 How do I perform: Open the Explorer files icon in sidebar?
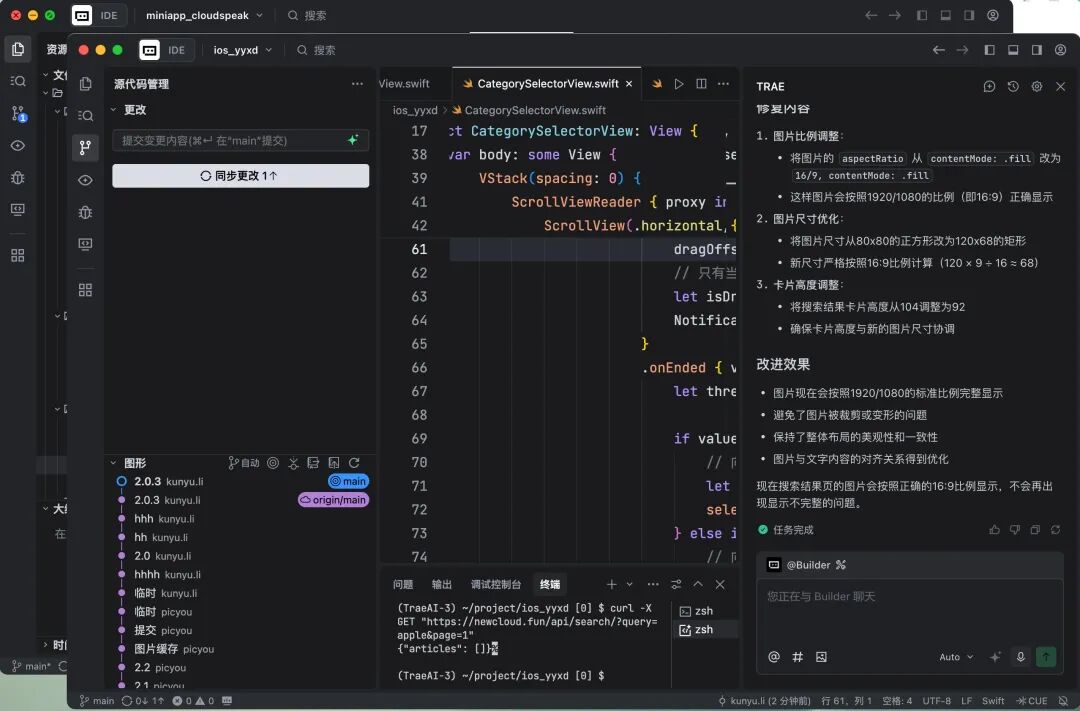85,84
